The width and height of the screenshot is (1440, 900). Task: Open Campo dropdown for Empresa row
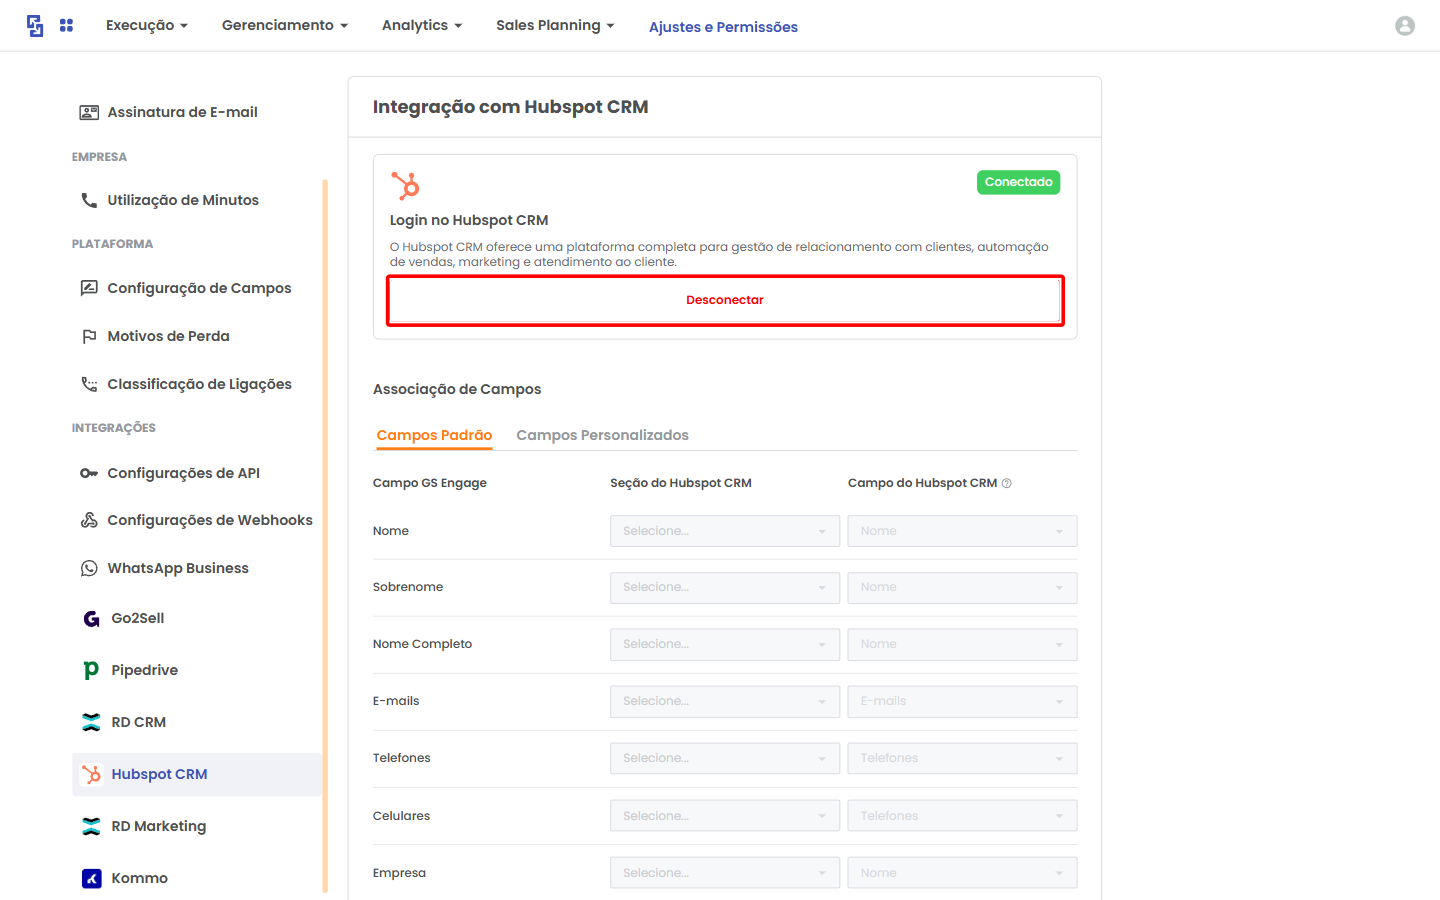pos(962,873)
